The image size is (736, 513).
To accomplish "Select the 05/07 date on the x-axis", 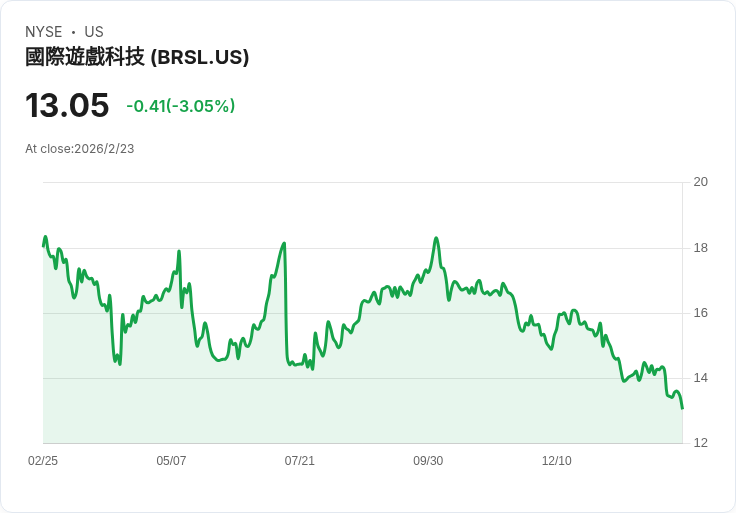I will click(171, 461).
